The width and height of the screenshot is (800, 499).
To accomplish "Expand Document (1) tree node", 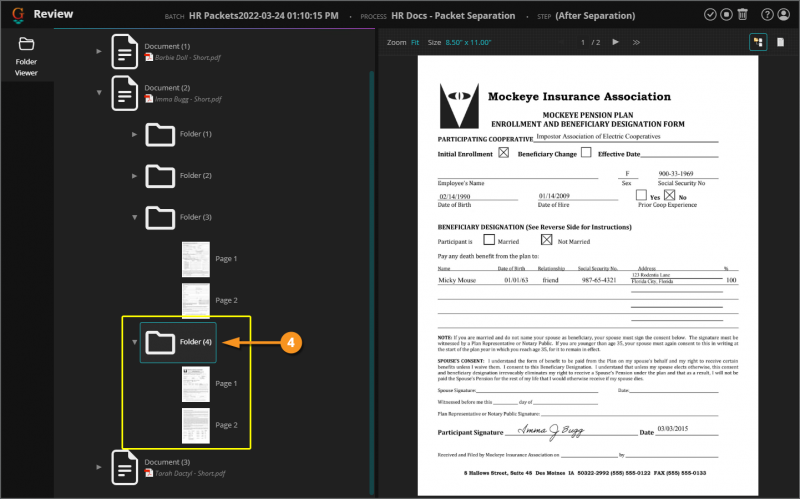I will pyautogui.click(x=99, y=51).
